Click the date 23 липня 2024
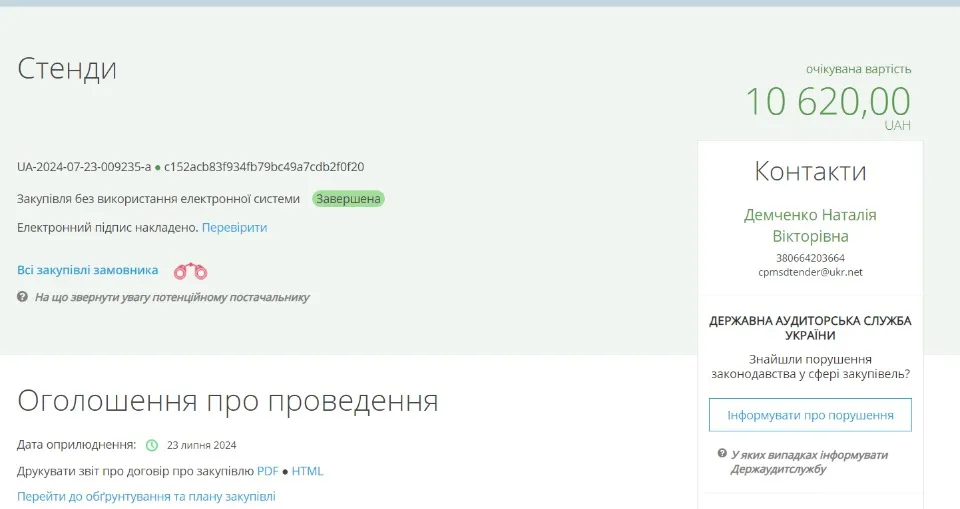 pyautogui.click(x=201, y=445)
